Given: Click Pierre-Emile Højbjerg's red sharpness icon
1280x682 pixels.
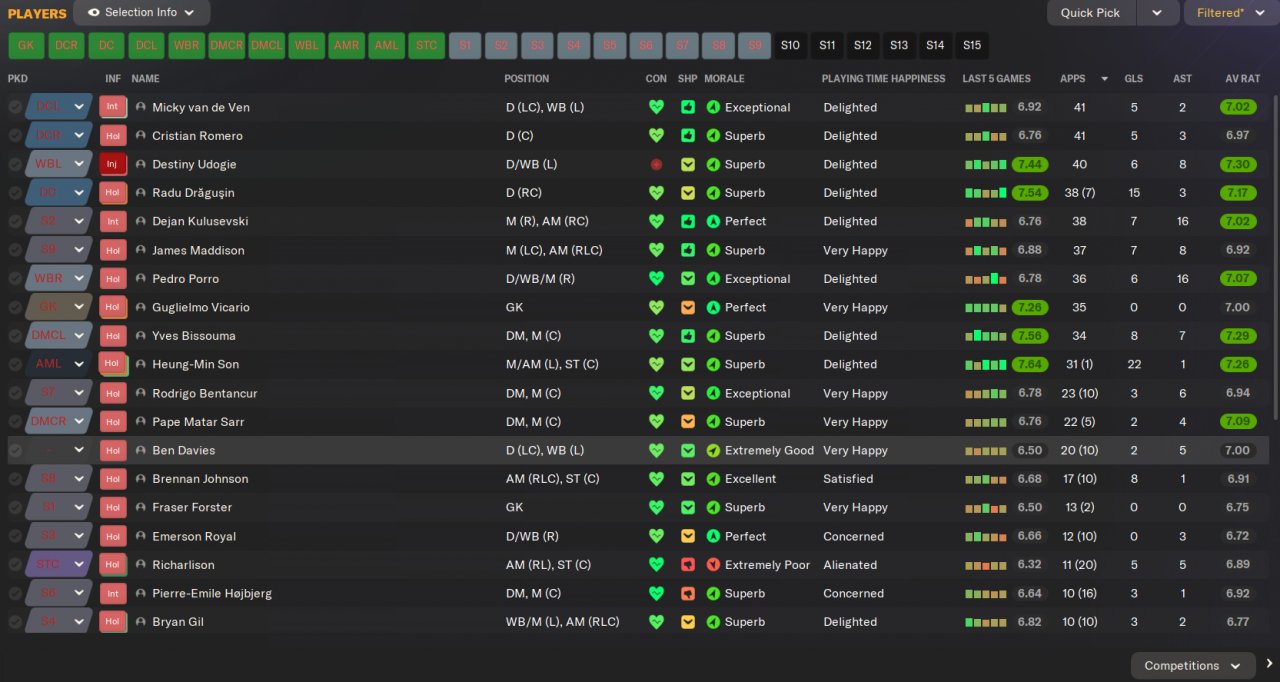Looking at the screenshot, I should coord(688,593).
